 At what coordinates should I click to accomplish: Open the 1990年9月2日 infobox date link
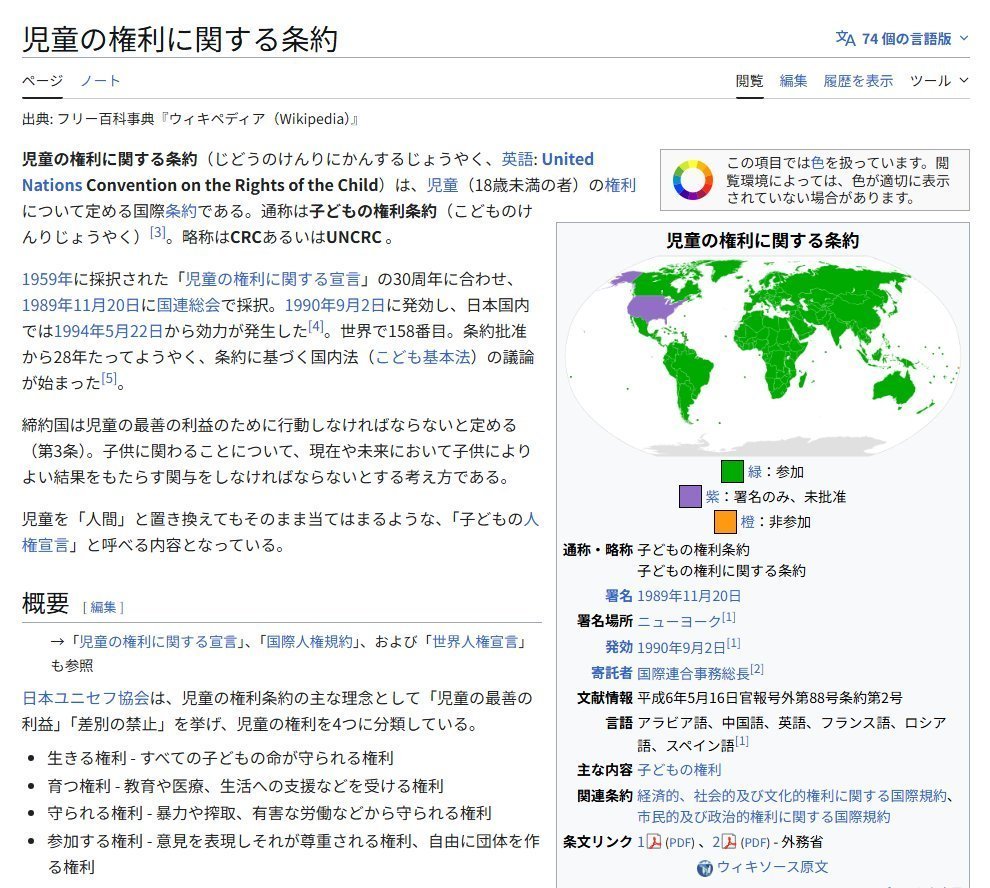pyautogui.click(x=681, y=647)
